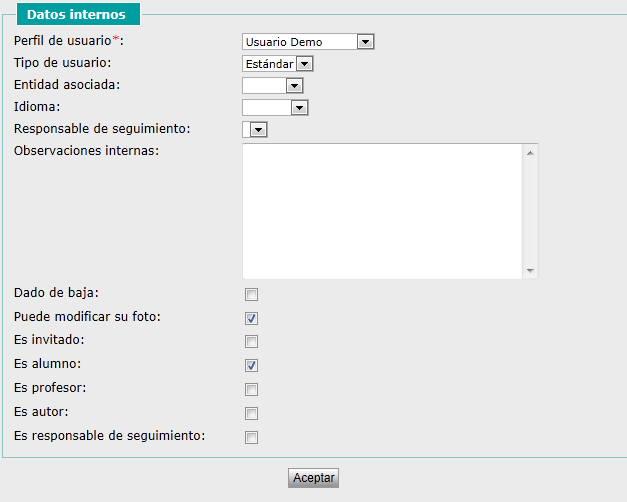627x502 pixels.
Task: Click the up arrow of Observaciones scrollbar
Action: tap(530, 153)
